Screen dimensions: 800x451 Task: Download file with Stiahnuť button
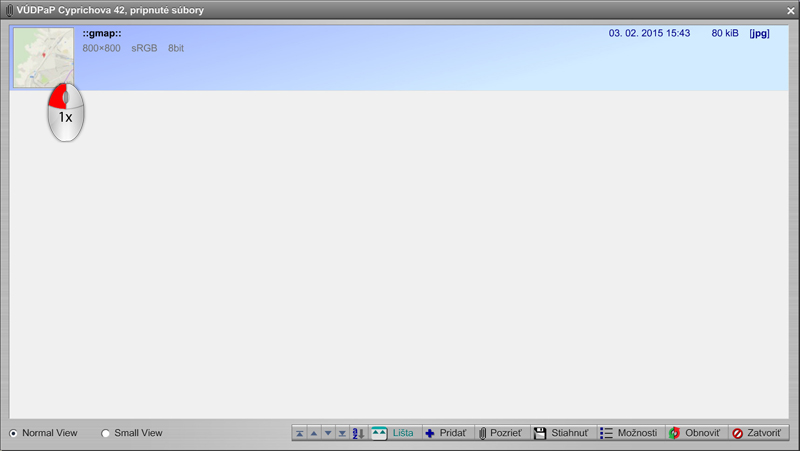click(563, 433)
